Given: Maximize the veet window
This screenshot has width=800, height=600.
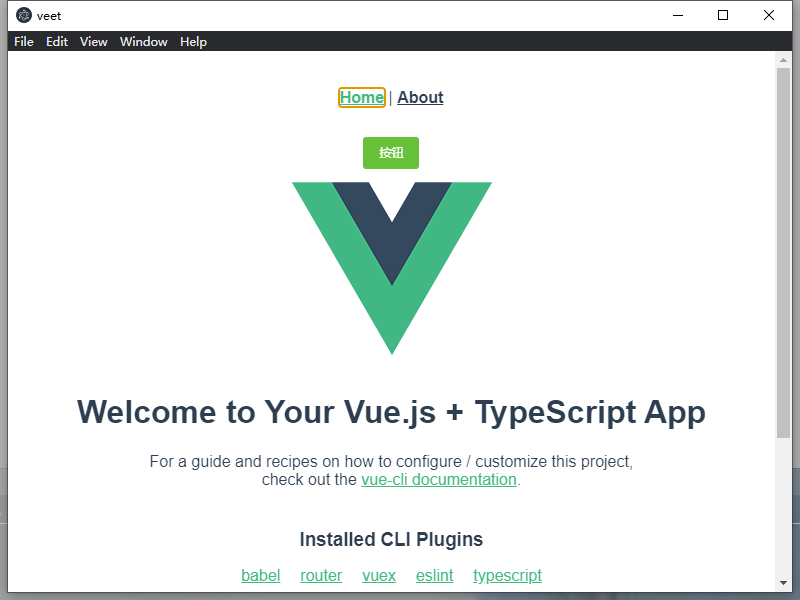Looking at the screenshot, I should (723, 15).
